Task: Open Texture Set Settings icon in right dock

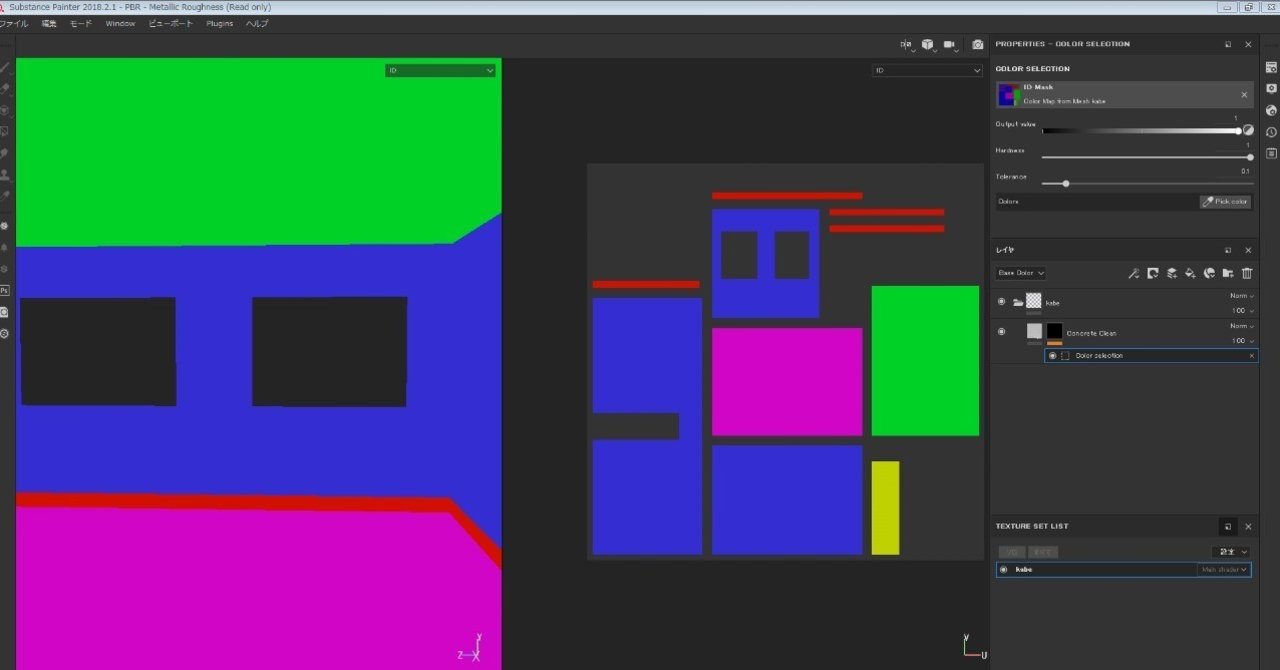Action: tap(1271, 67)
